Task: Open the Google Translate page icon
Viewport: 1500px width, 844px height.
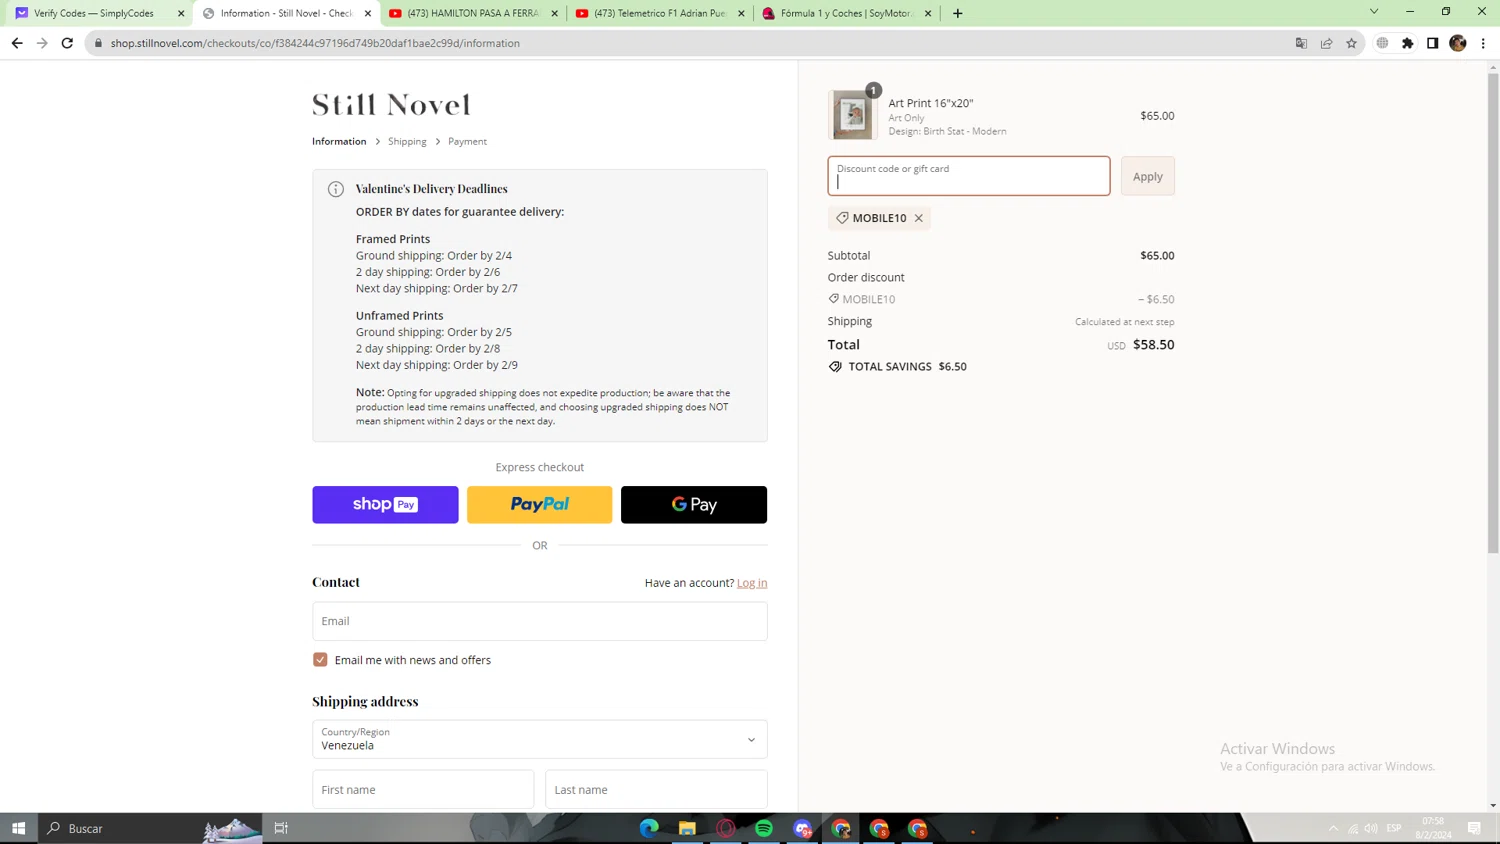Action: point(1301,43)
